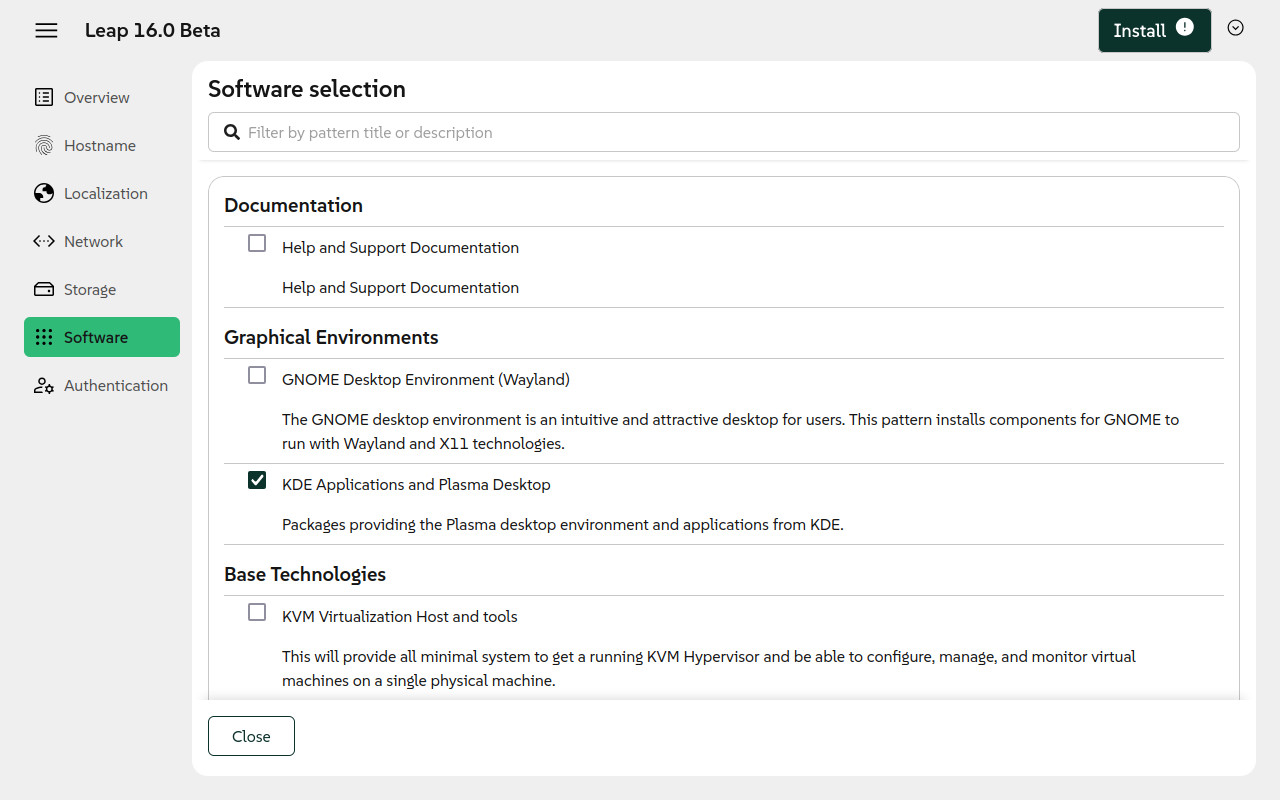The height and width of the screenshot is (800, 1280).
Task: Click the Install button warning icon
Action: click(x=1185, y=27)
